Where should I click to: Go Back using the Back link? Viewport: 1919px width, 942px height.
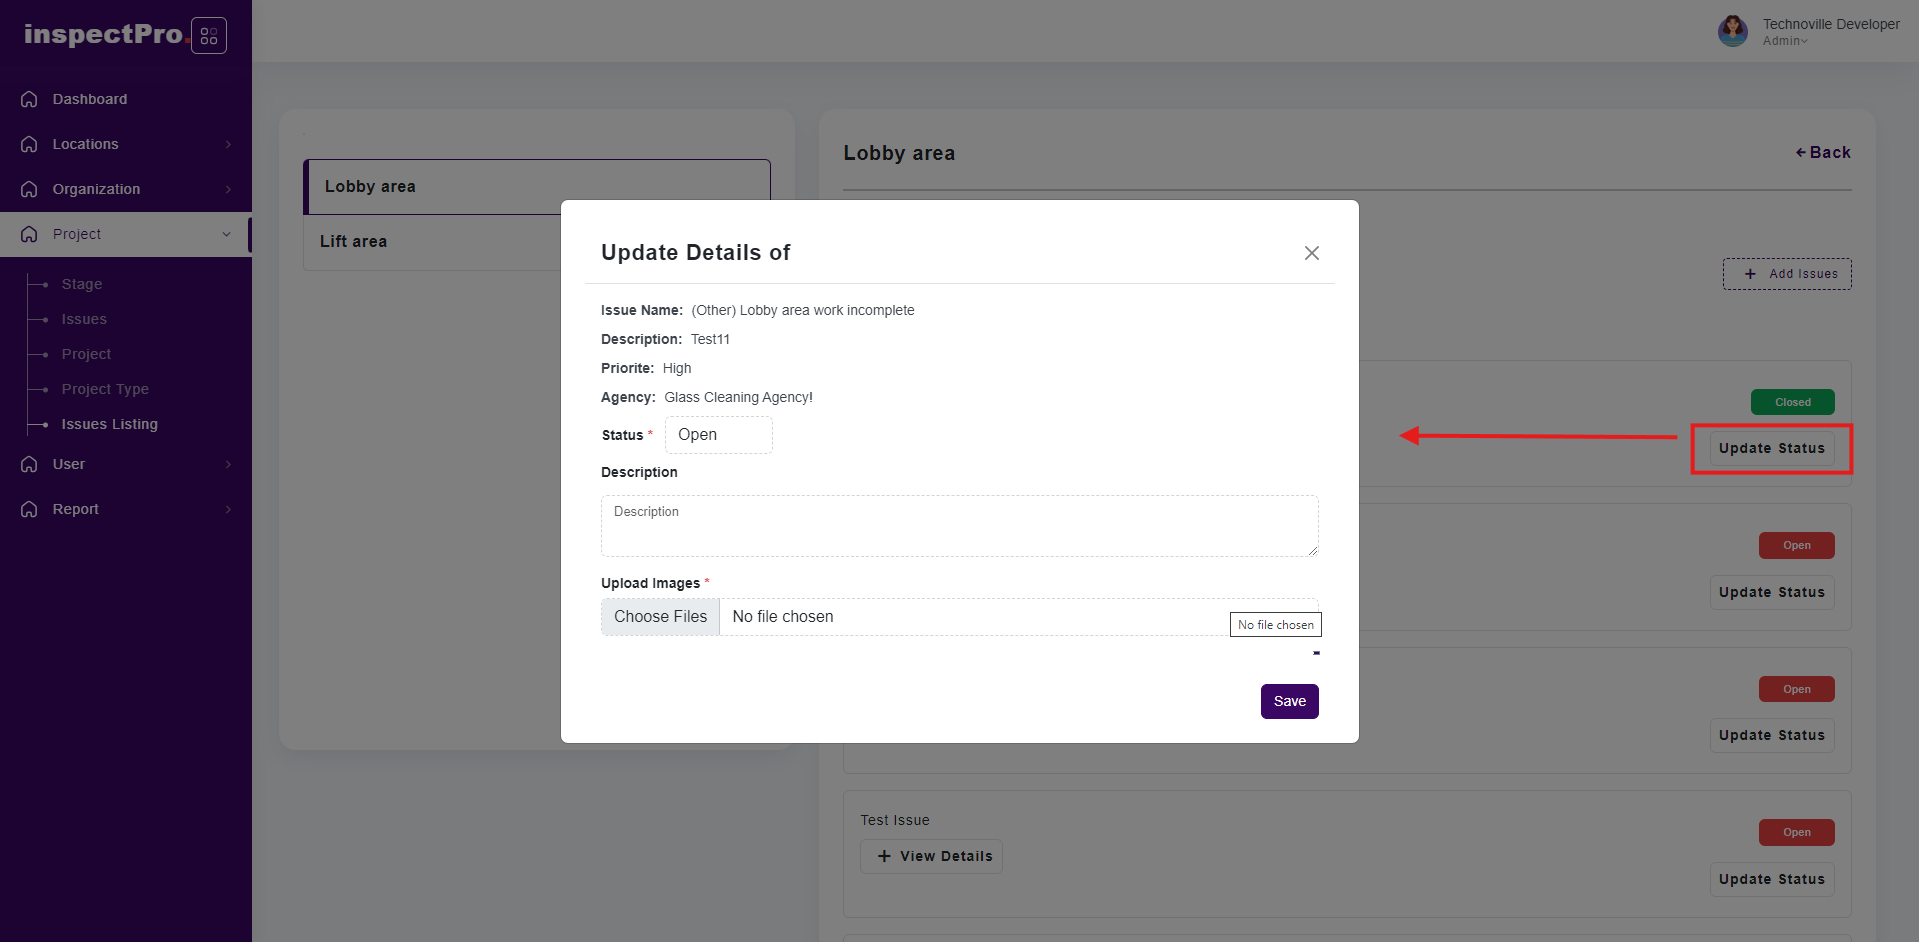pyautogui.click(x=1823, y=153)
